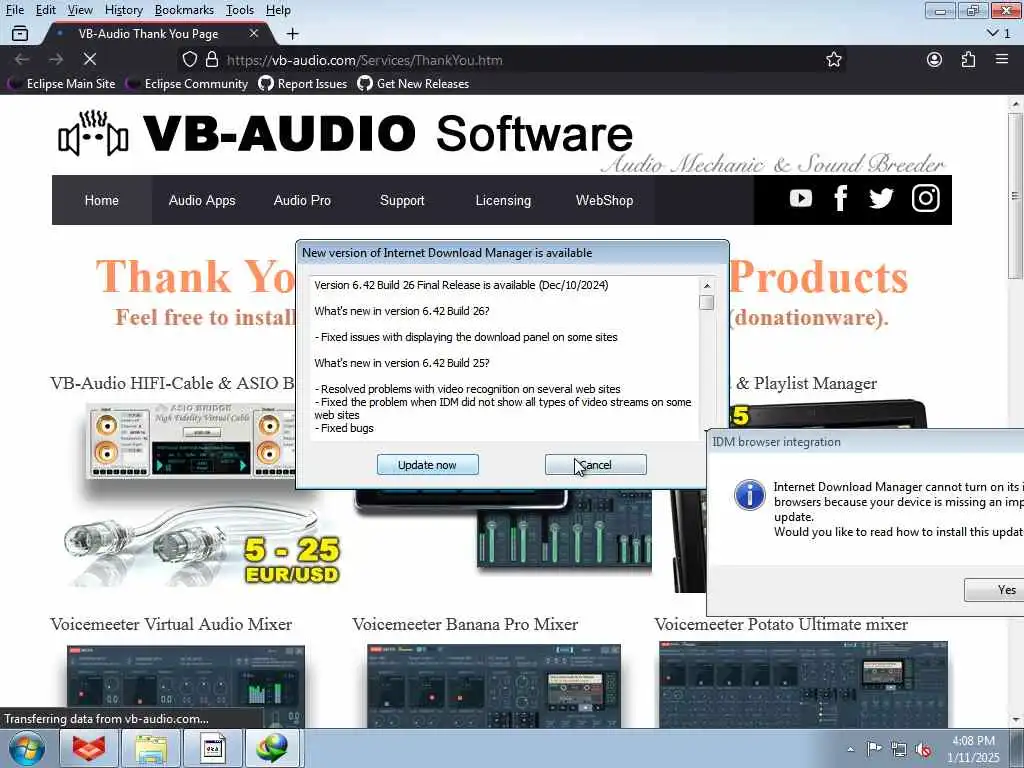Stop loading with the X toolbar button
This screenshot has height=768, width=1024.
point(90,59)
